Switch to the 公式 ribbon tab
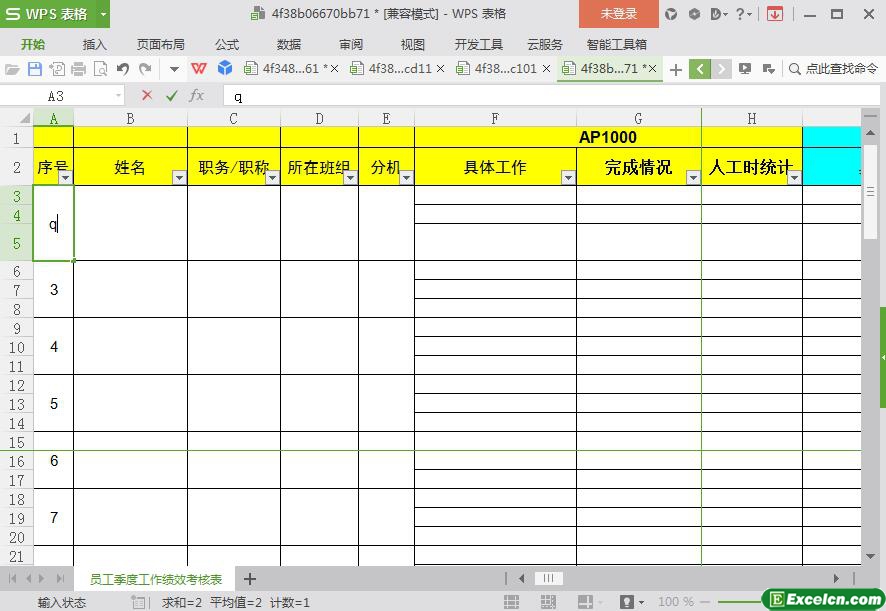 [227, 44]
